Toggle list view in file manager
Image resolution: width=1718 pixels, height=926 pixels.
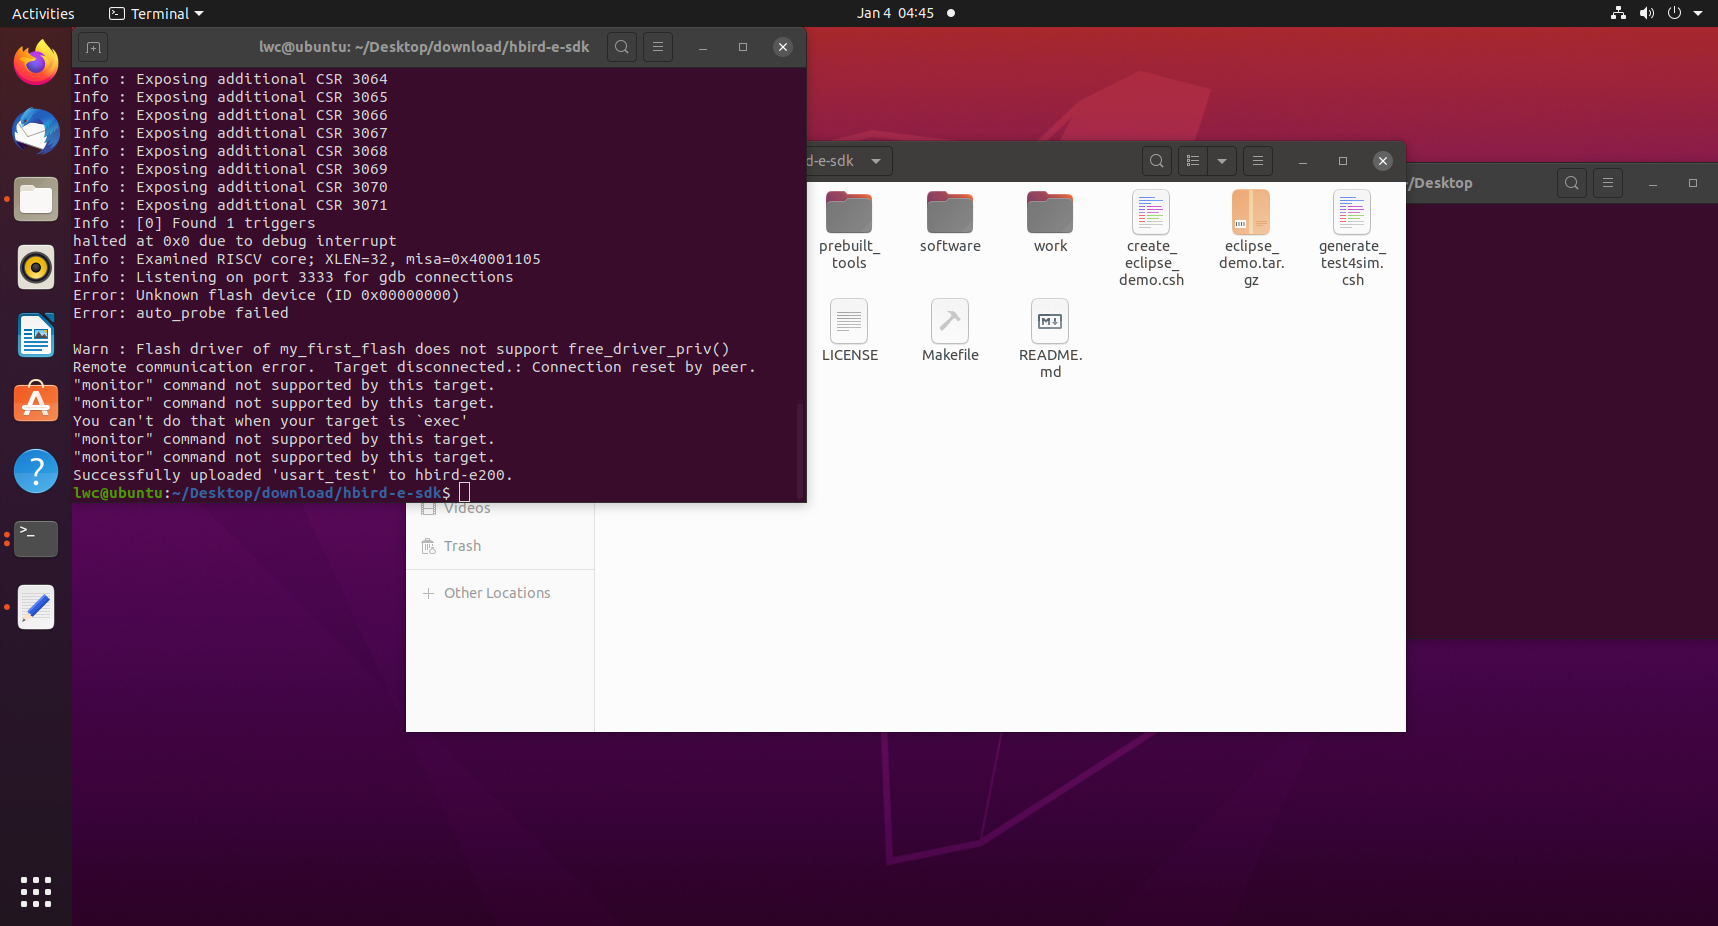coord(1192,161)
